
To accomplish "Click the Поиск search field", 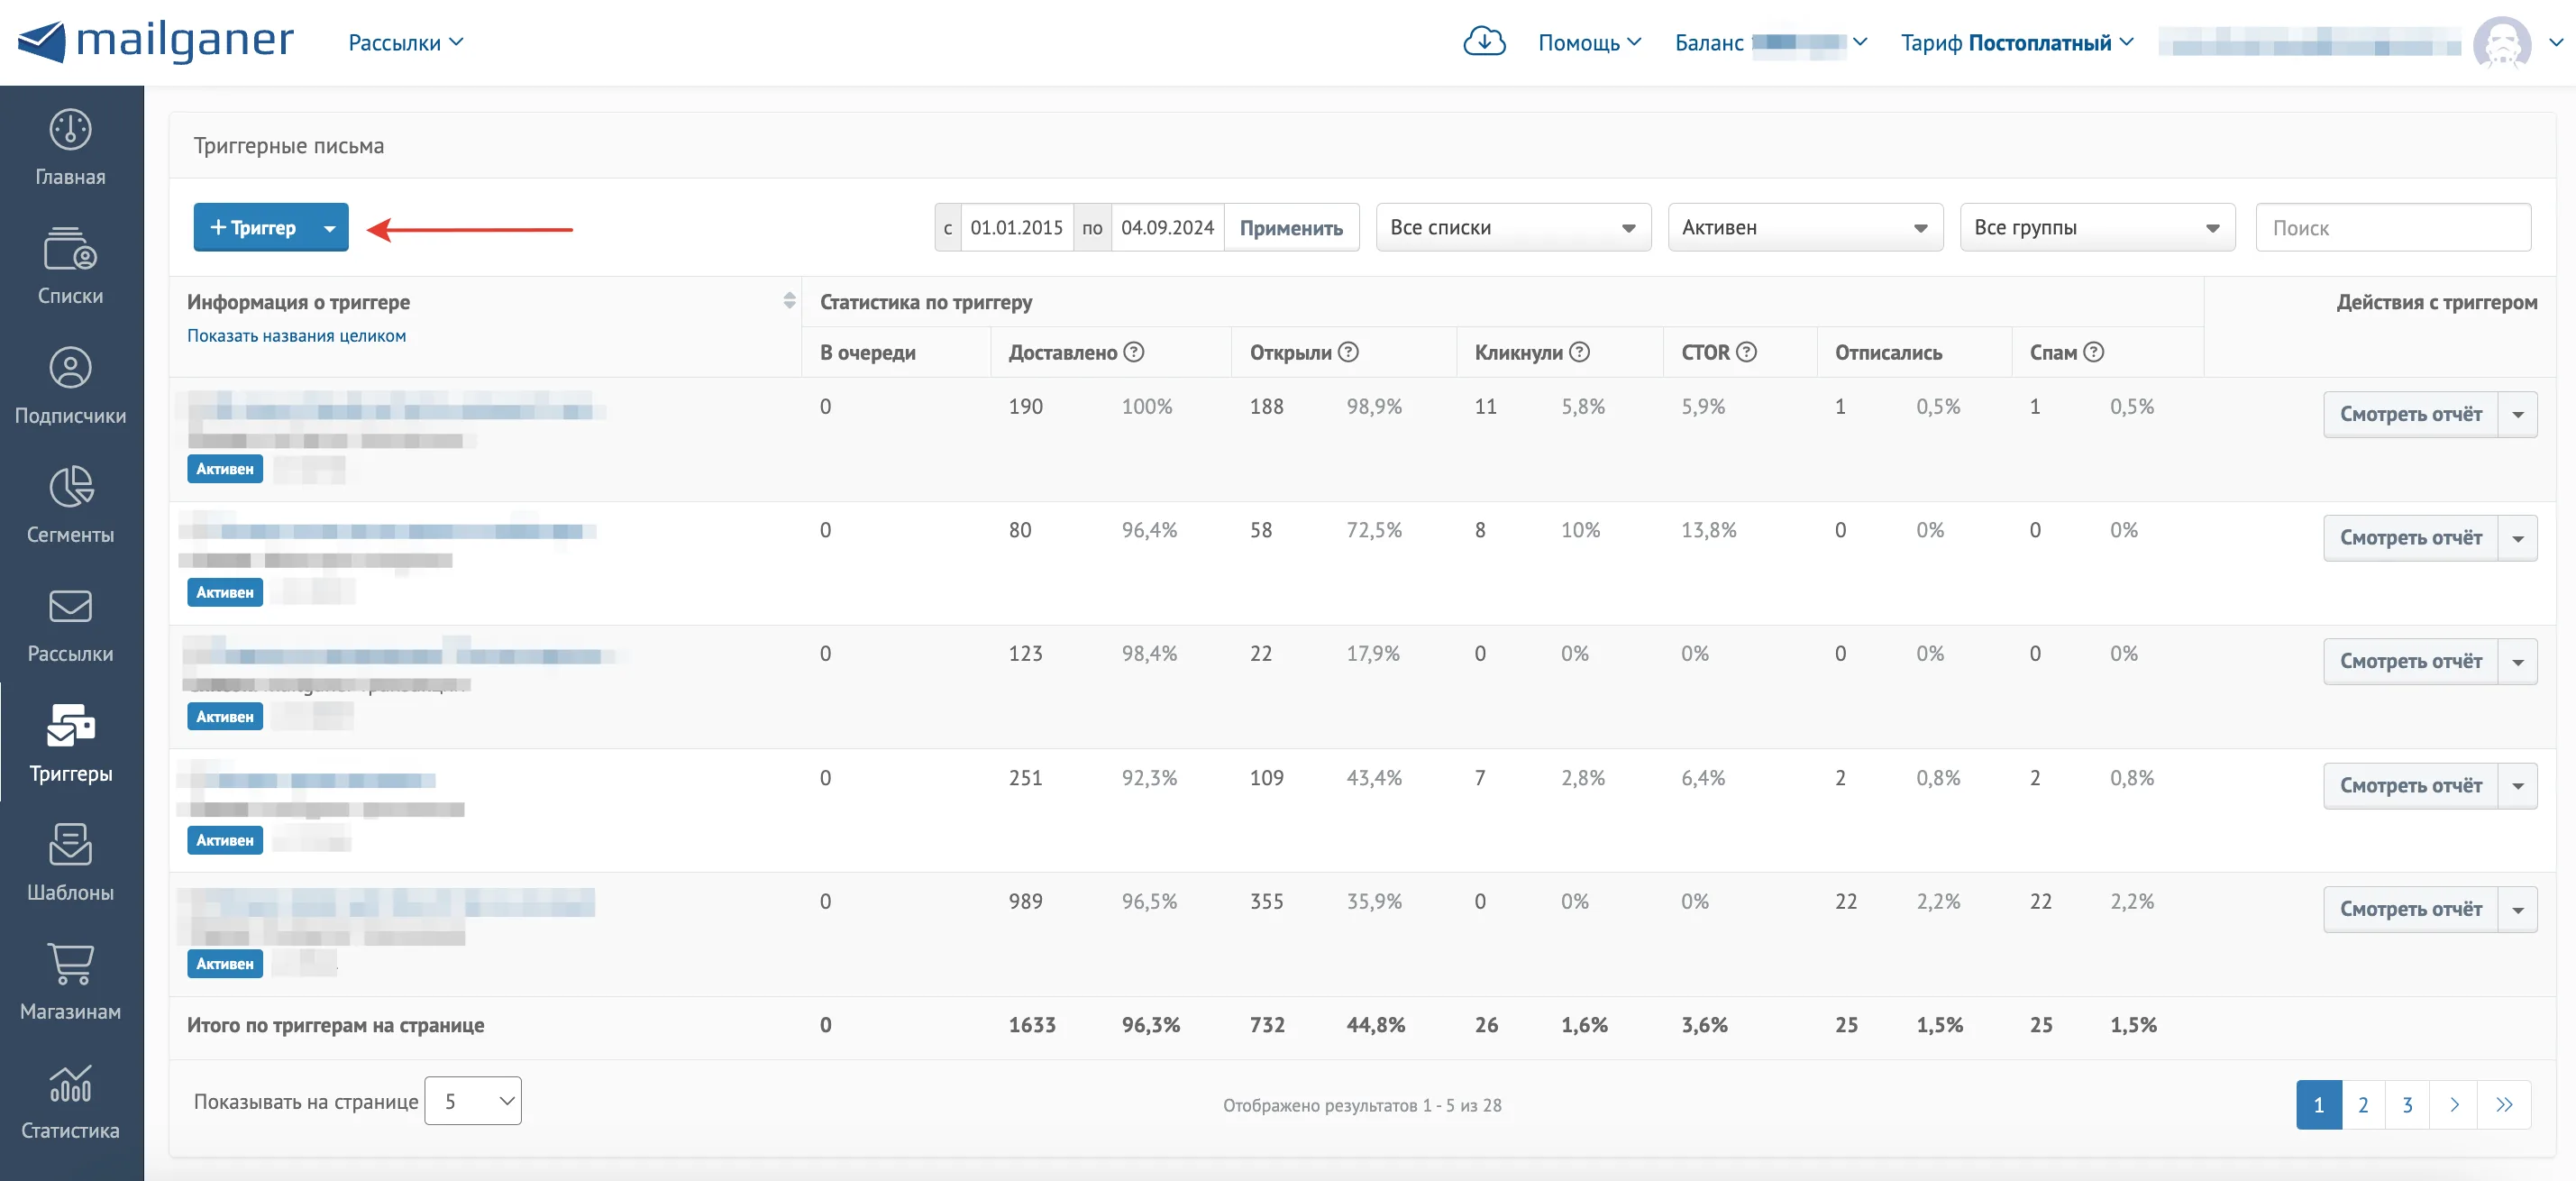I will pos(2393,228).
